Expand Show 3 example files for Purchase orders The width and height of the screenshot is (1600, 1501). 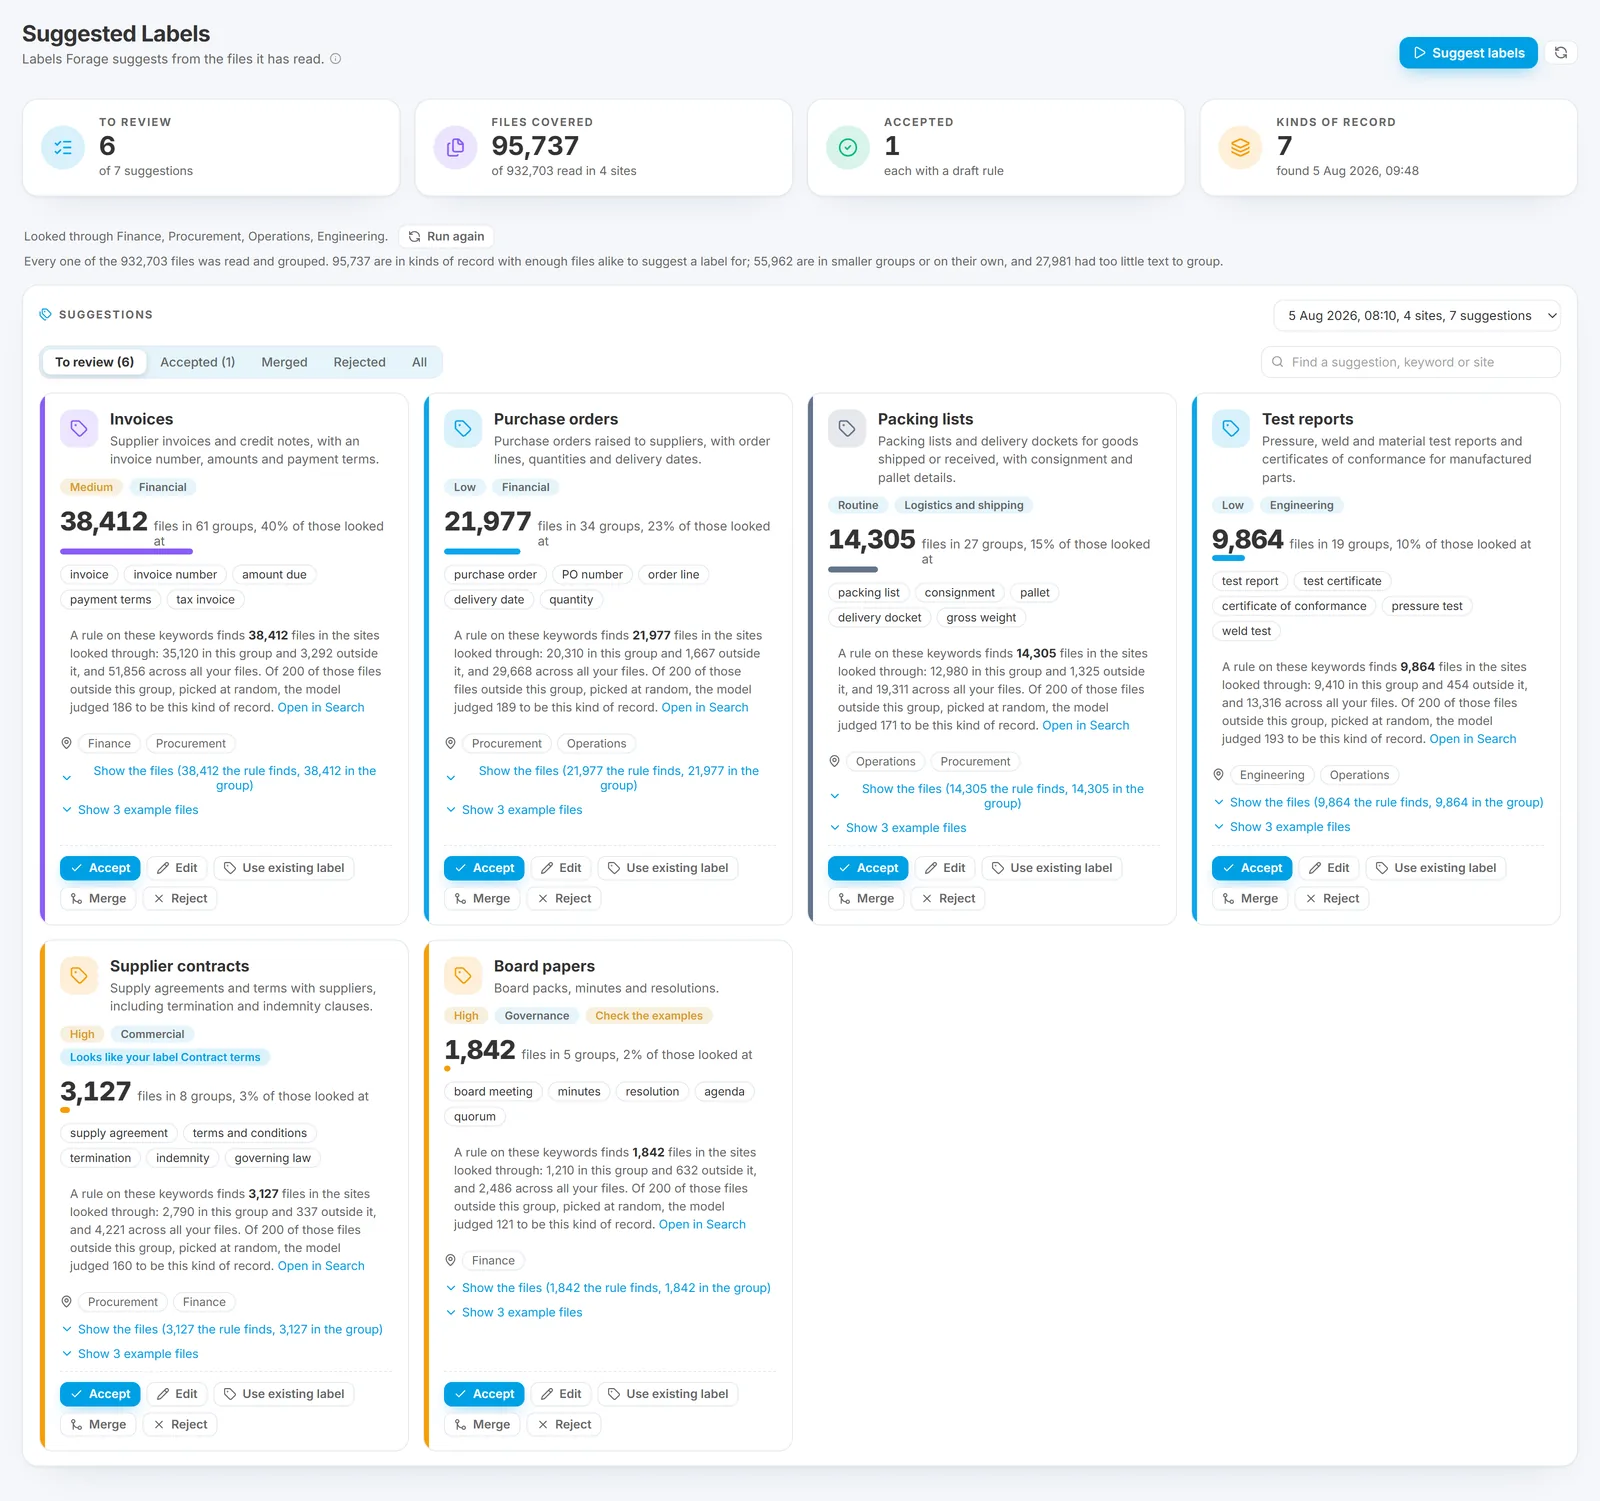pos(514,810)
